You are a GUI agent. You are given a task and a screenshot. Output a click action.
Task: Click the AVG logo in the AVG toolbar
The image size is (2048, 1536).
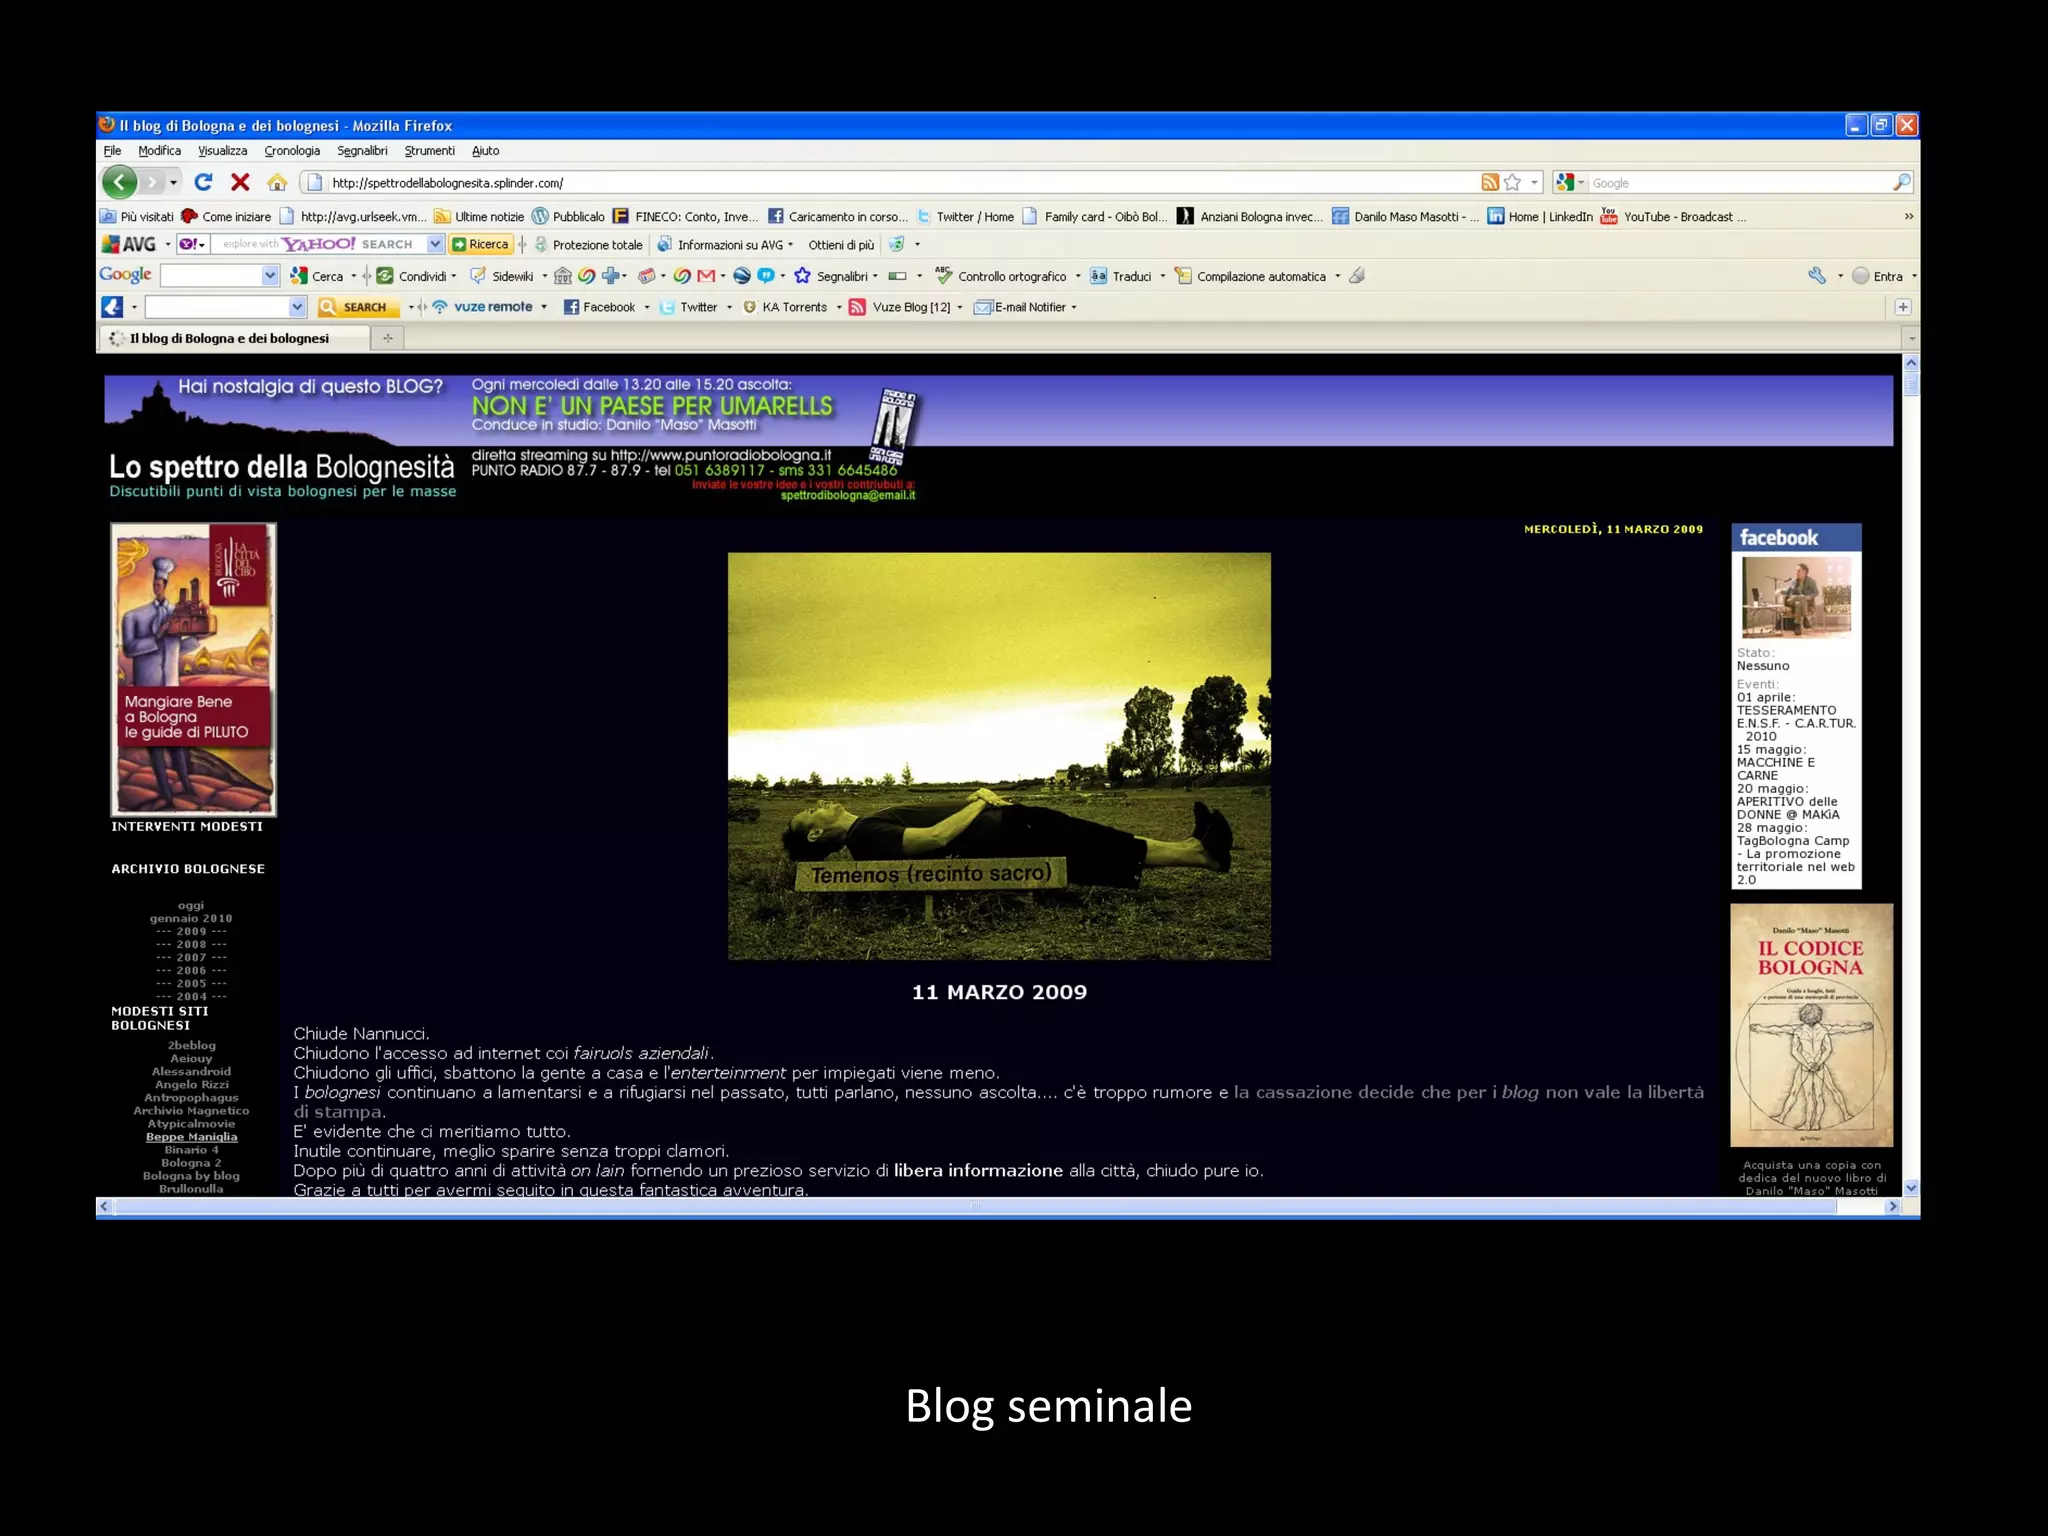(129, 244)
